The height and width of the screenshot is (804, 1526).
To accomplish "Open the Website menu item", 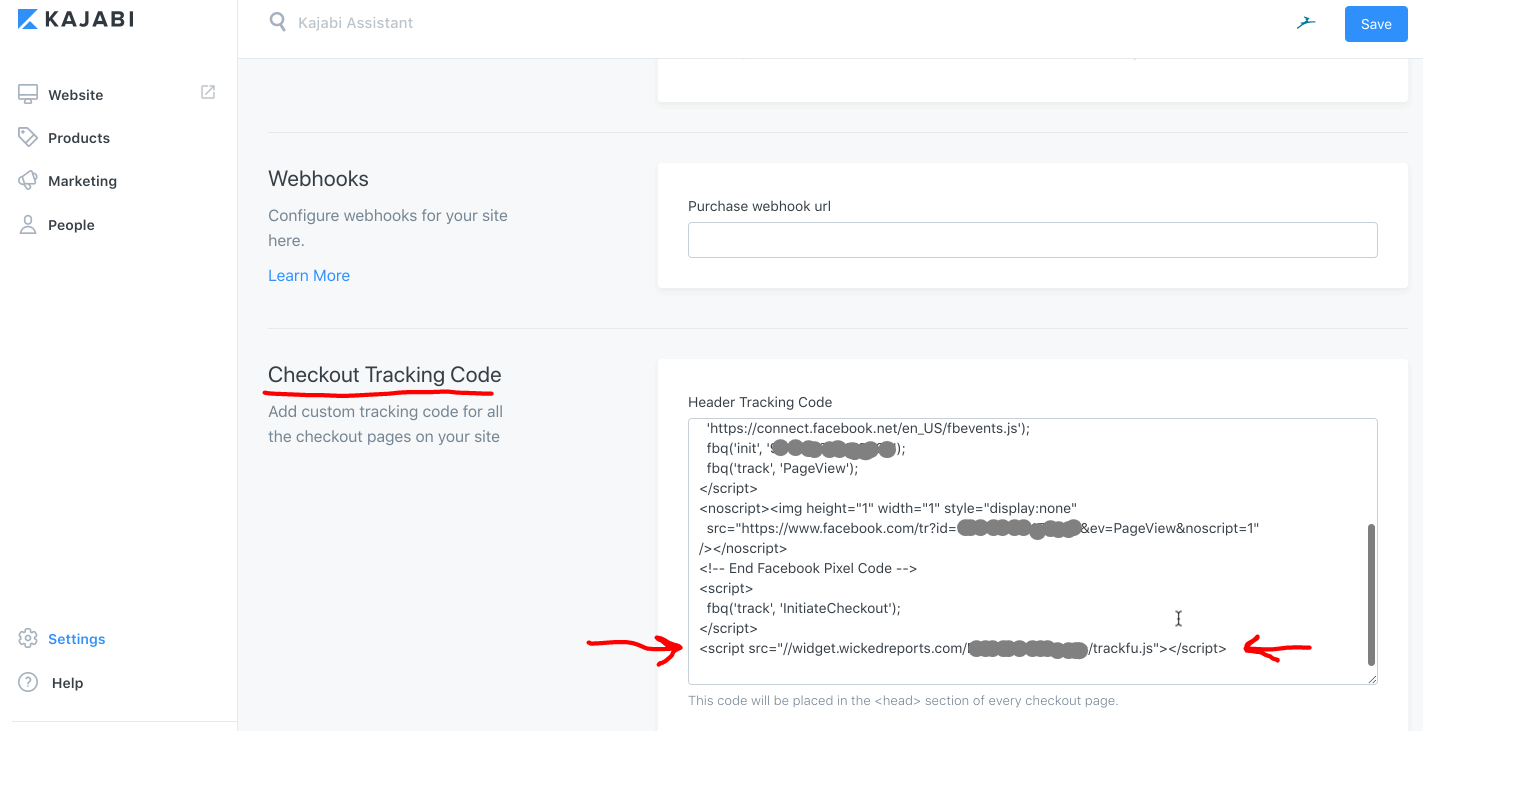I will pyautogui.click(x=76, y=95).
